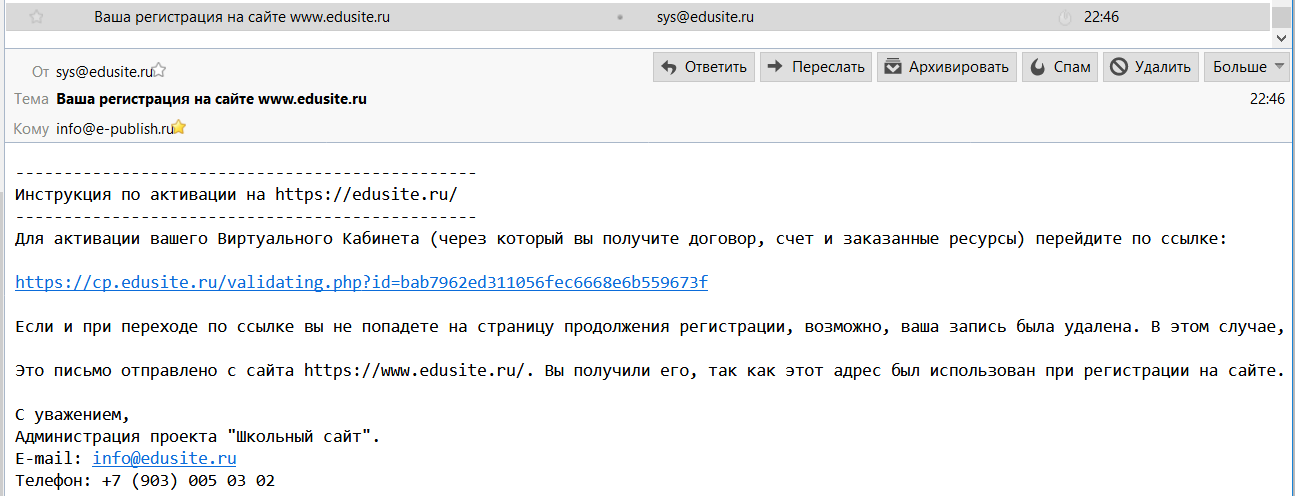
Task: Click the 'Кому' field label
Action: click(32, 128)
